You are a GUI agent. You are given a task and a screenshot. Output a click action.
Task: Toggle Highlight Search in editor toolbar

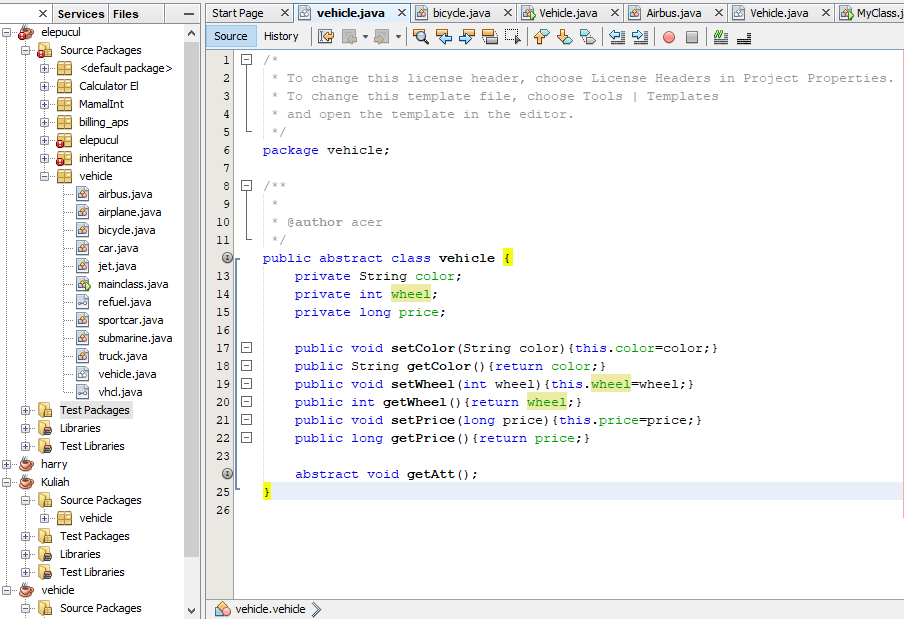click(489, 37)
